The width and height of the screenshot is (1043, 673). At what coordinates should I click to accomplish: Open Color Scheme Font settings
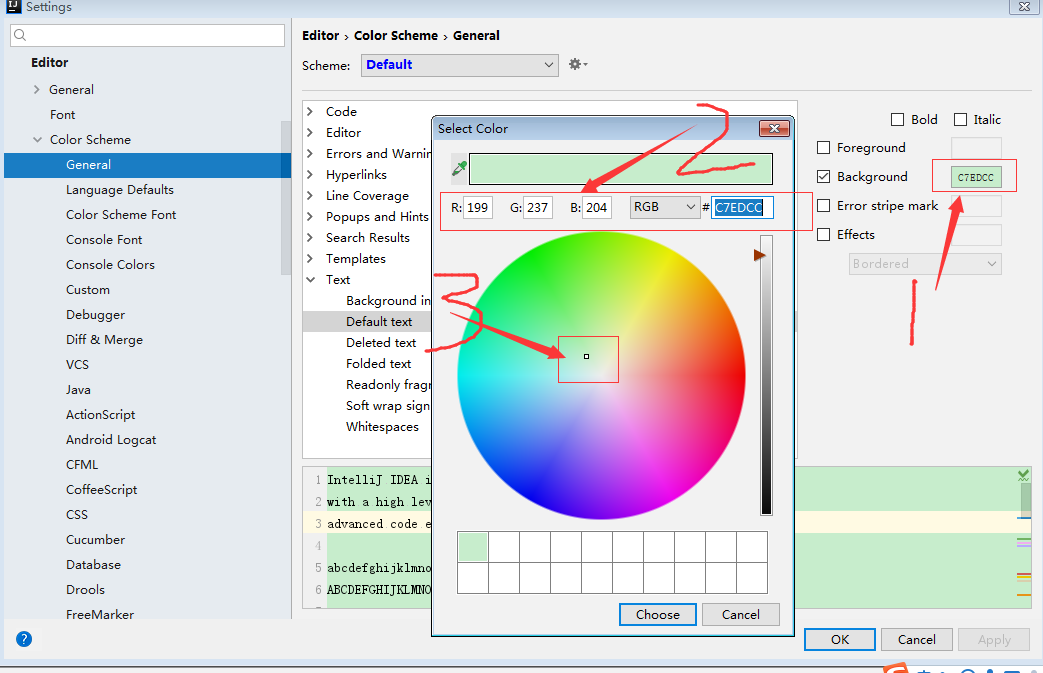[121, 215]
